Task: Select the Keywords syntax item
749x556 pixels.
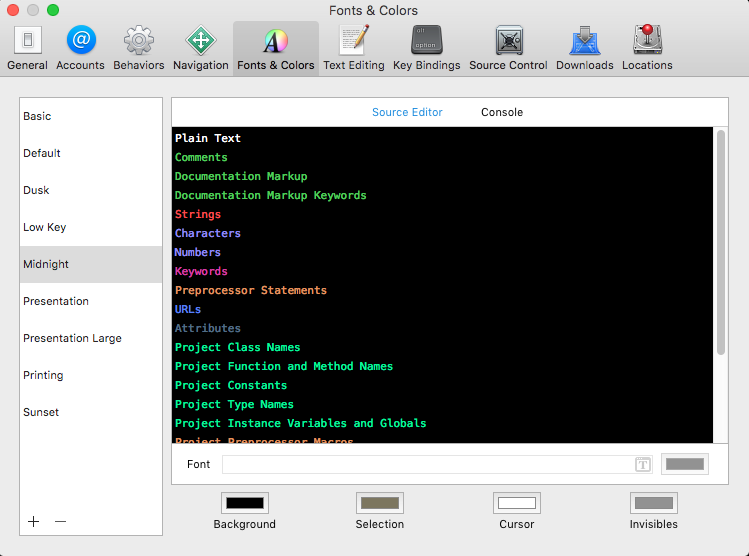Action: [442, 271]
